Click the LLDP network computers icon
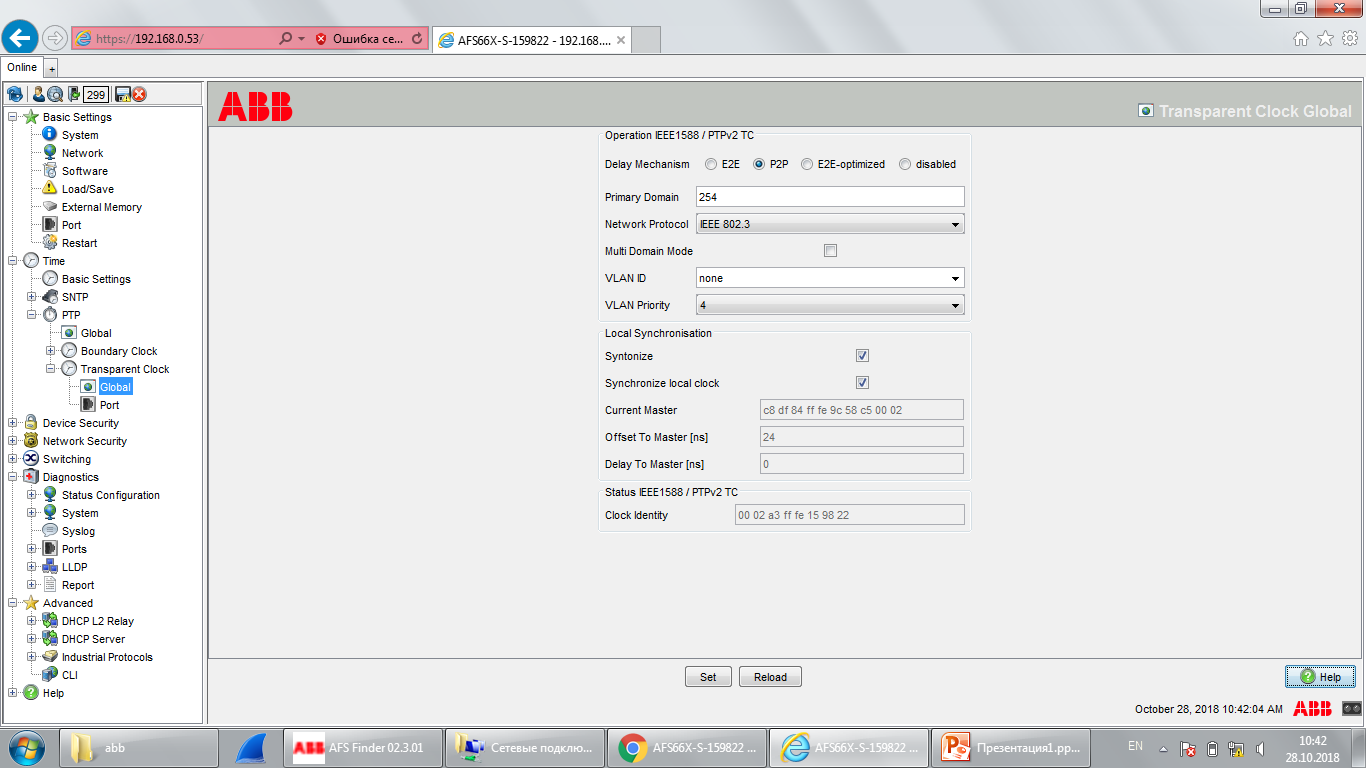This screenshot has width=1366, height=768. pyautogui.click(x=49, y=567)
